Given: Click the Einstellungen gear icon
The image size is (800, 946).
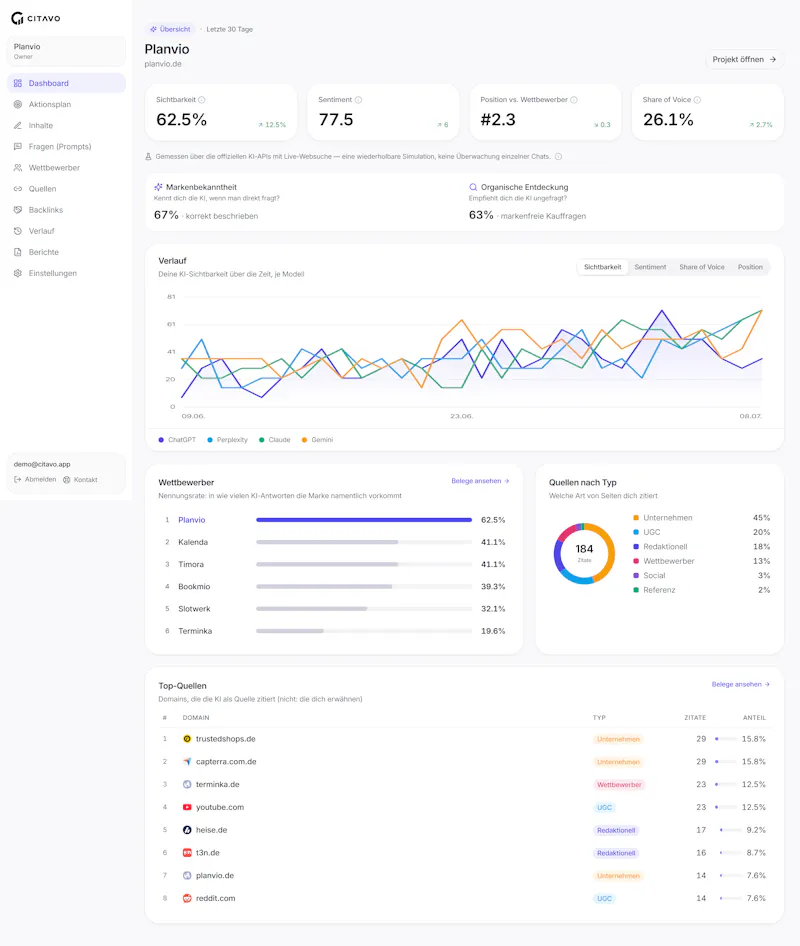Looking at the screenshot, I should pos(17,273).
